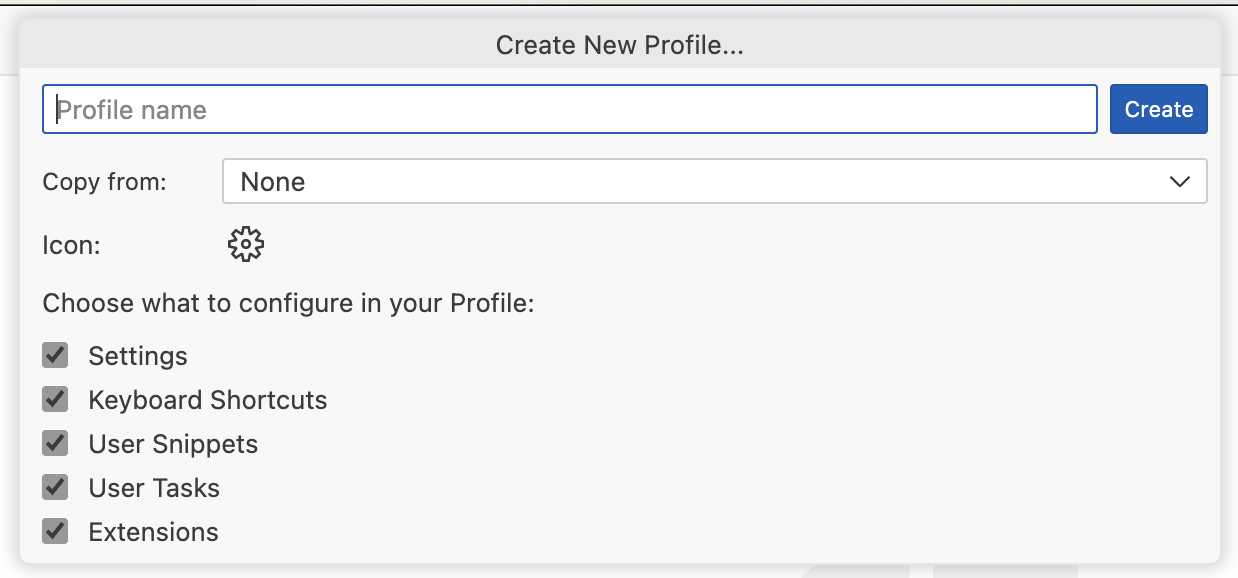
Task: Expand Copy from using the chevron arrow
Action: click(1179, 182)
